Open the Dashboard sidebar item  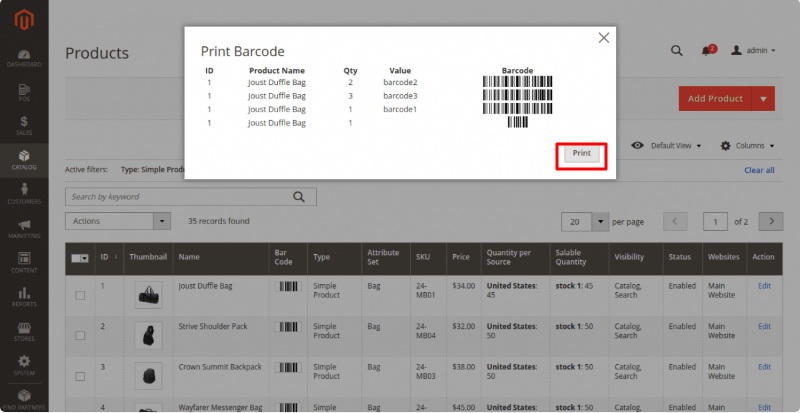click(24, 58)
